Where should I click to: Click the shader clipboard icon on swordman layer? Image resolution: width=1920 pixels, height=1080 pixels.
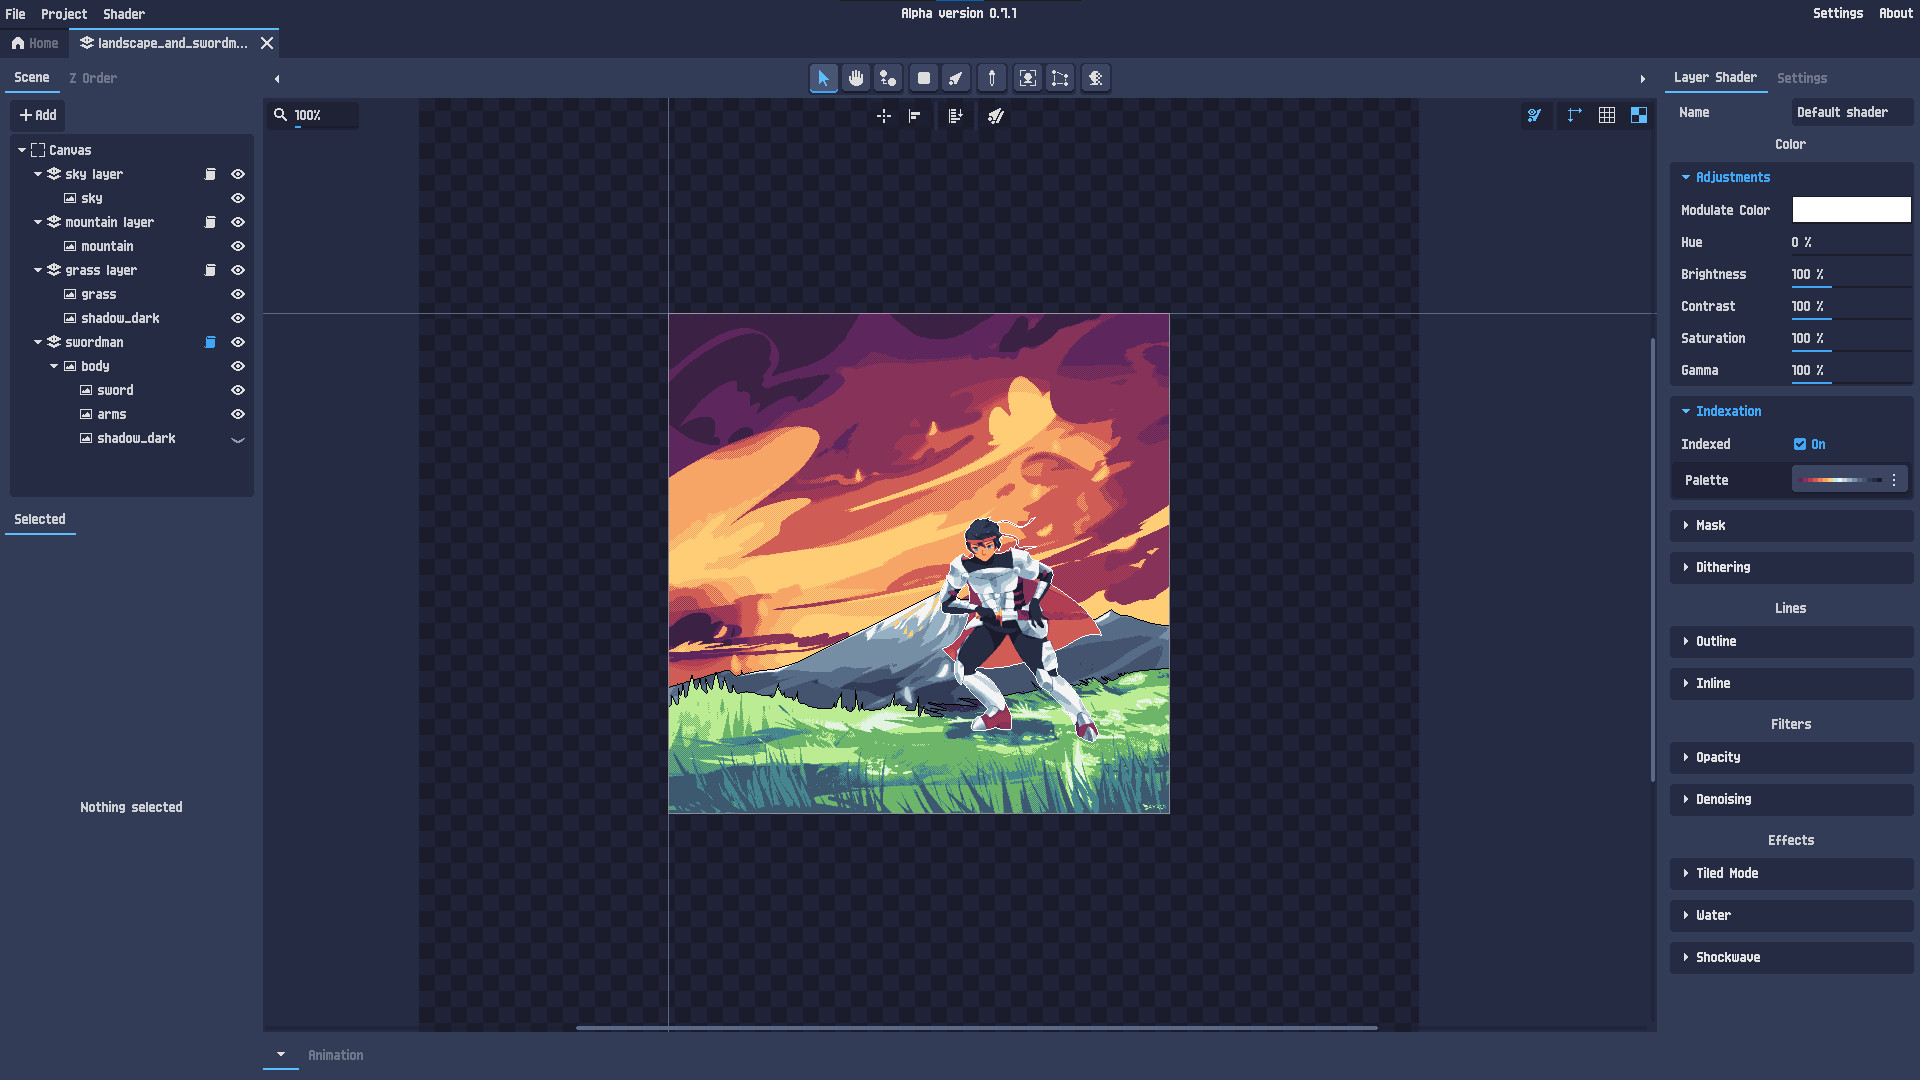point(210,342)
